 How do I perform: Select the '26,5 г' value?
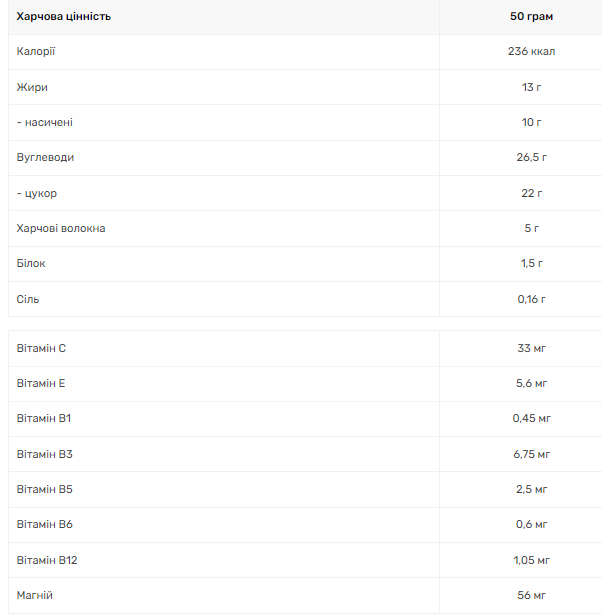point(531,157)
